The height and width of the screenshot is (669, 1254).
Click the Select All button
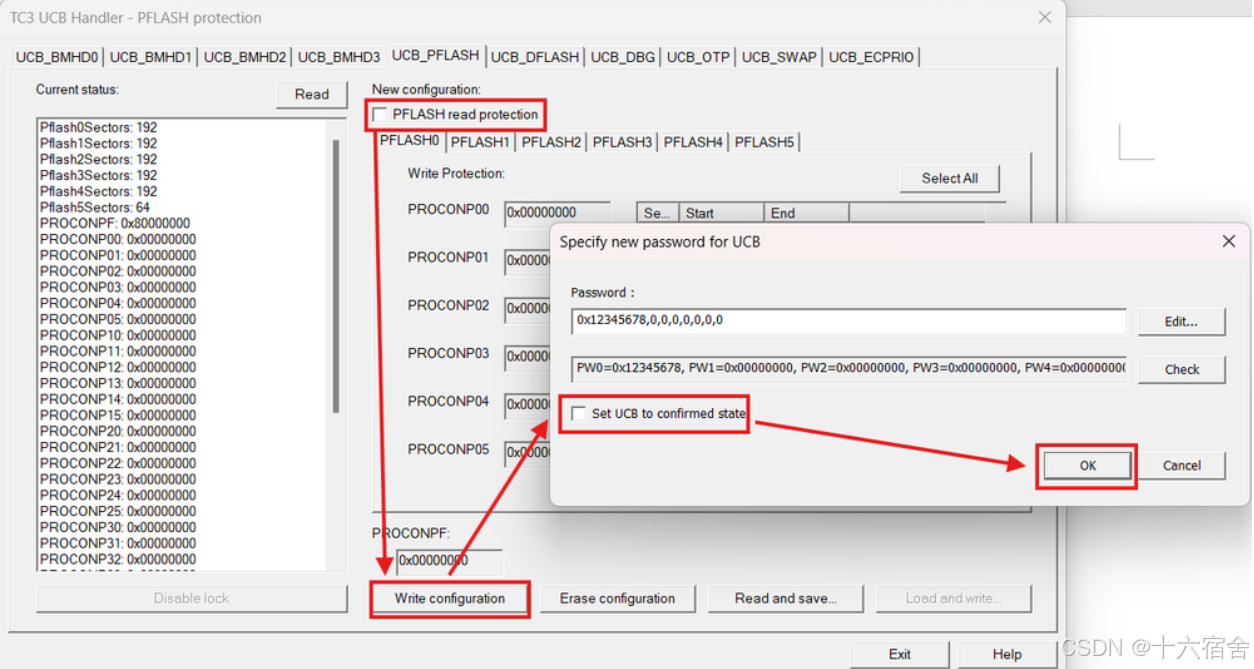[x=949, y=178]
